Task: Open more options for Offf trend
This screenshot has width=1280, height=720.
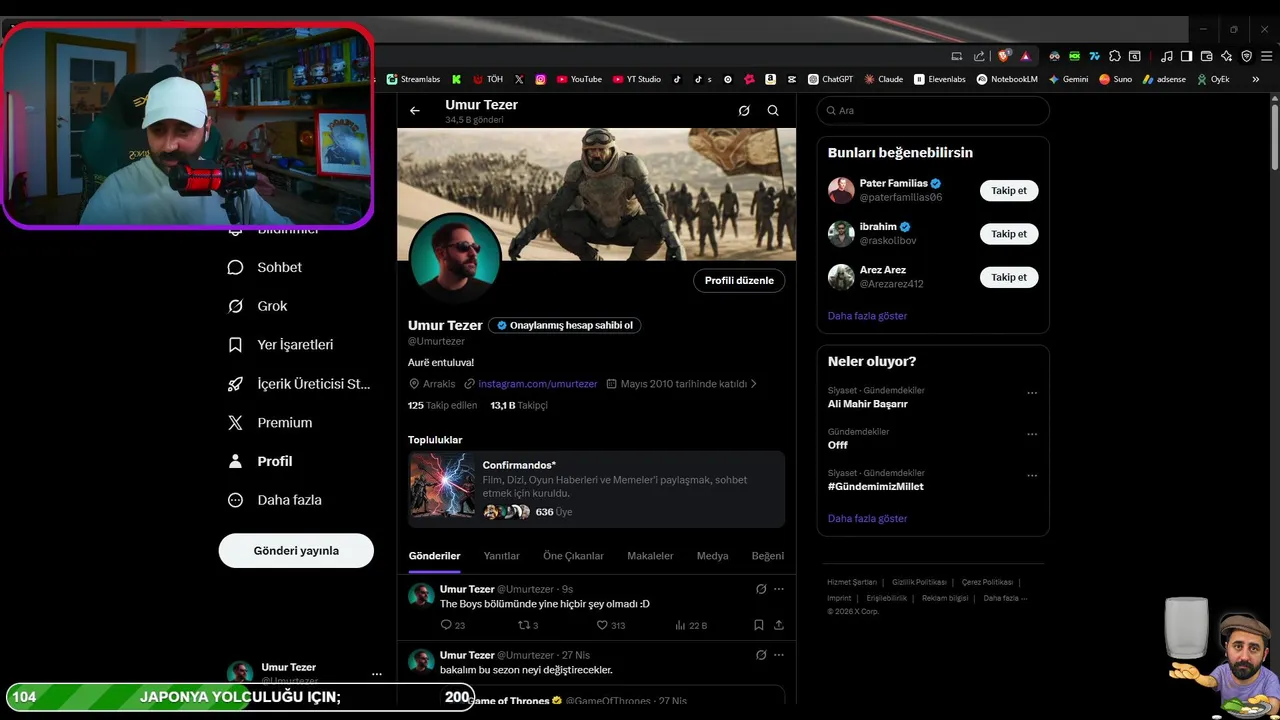Action: (x=1032, y=434)
